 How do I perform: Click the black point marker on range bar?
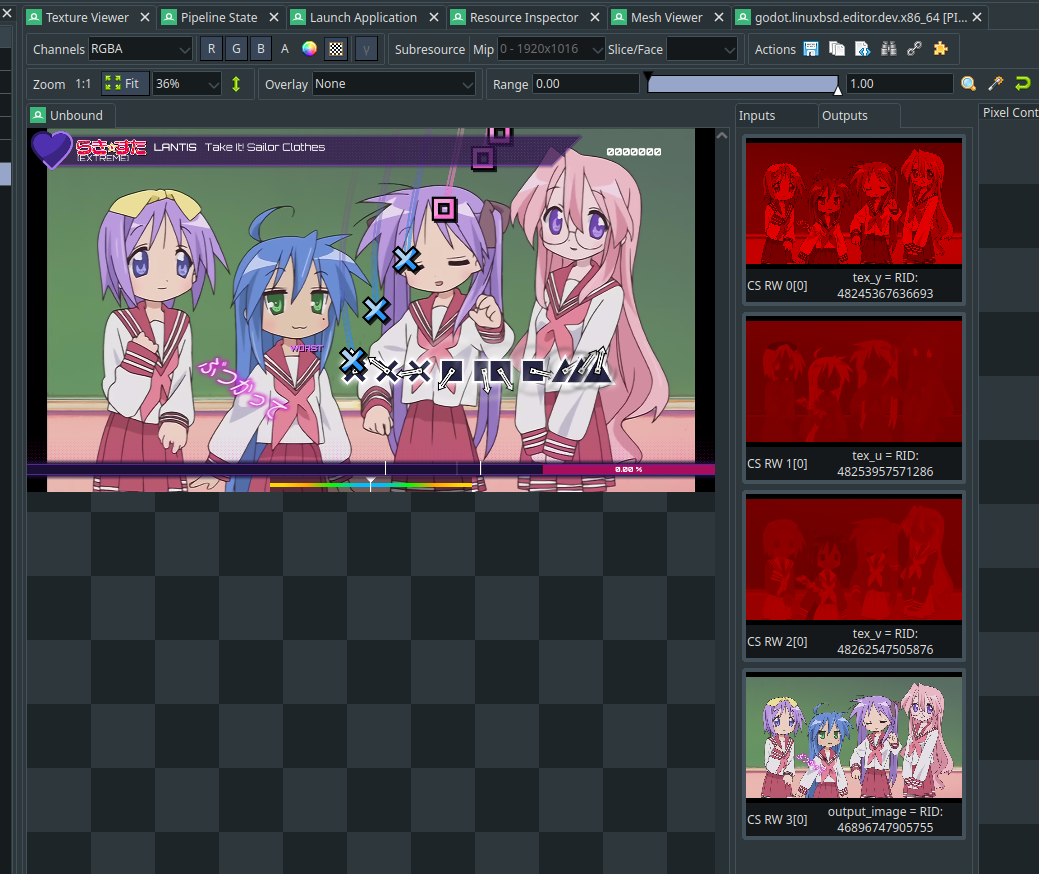[648, 76]
